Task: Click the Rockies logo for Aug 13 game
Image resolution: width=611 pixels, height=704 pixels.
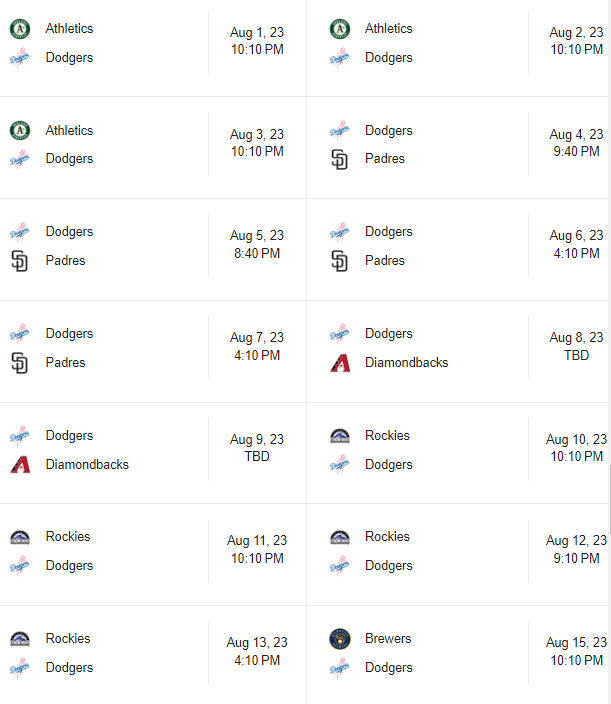Action: pyautogui.click(x=20, y=639)
